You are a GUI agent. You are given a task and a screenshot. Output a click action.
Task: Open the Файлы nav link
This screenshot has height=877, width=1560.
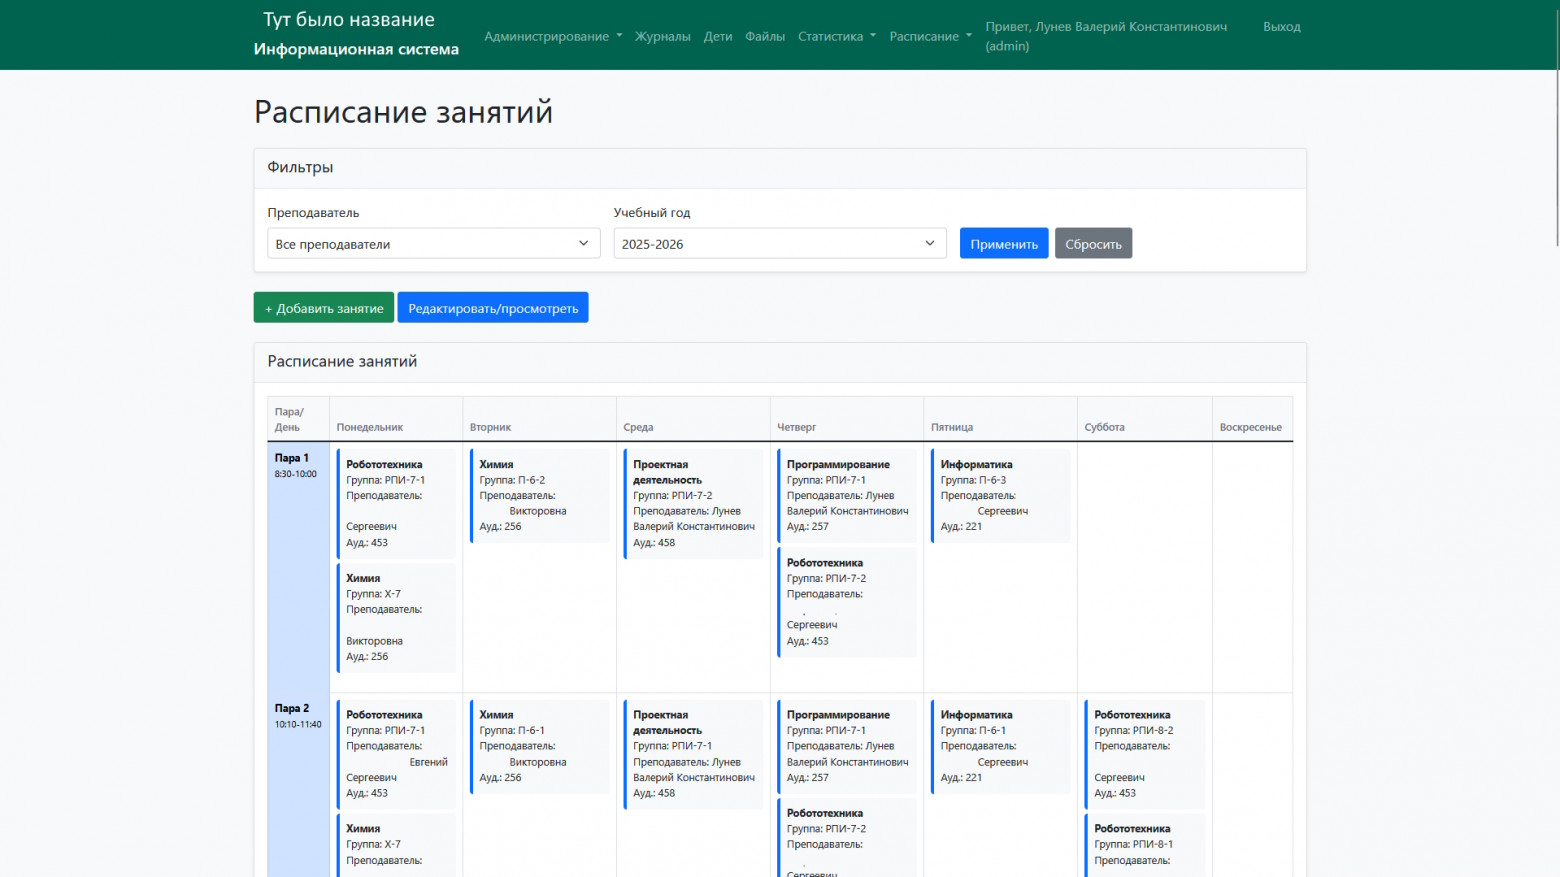coord(764,36)
